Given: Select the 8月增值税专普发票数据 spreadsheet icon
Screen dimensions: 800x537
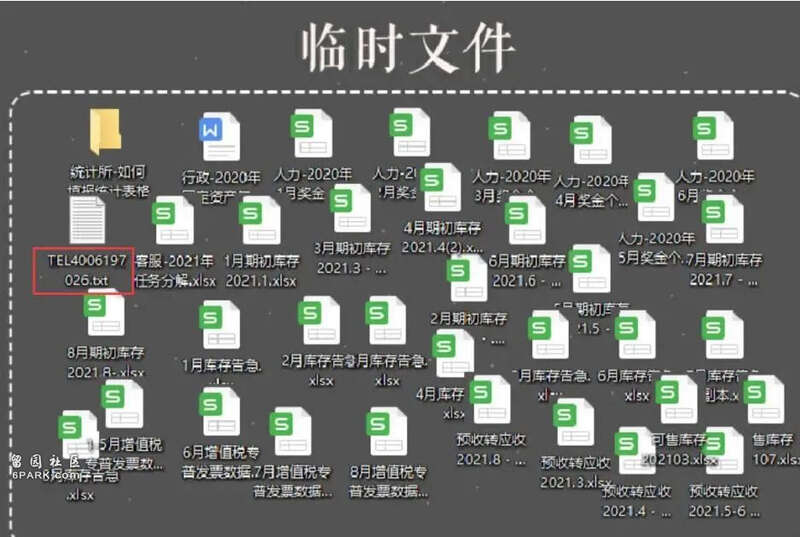Looking at the screenshot, I should coord(387,431).
